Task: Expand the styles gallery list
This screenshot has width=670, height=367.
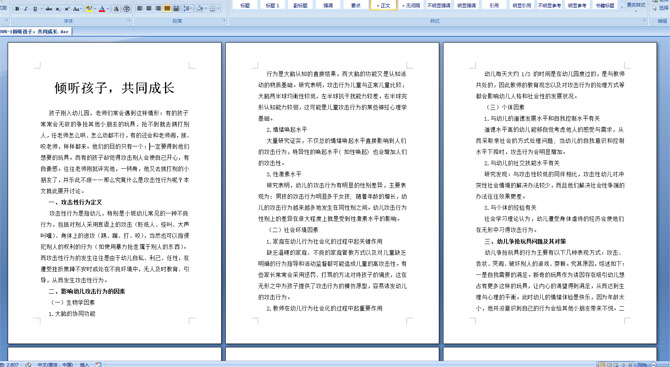Action: 622,7
